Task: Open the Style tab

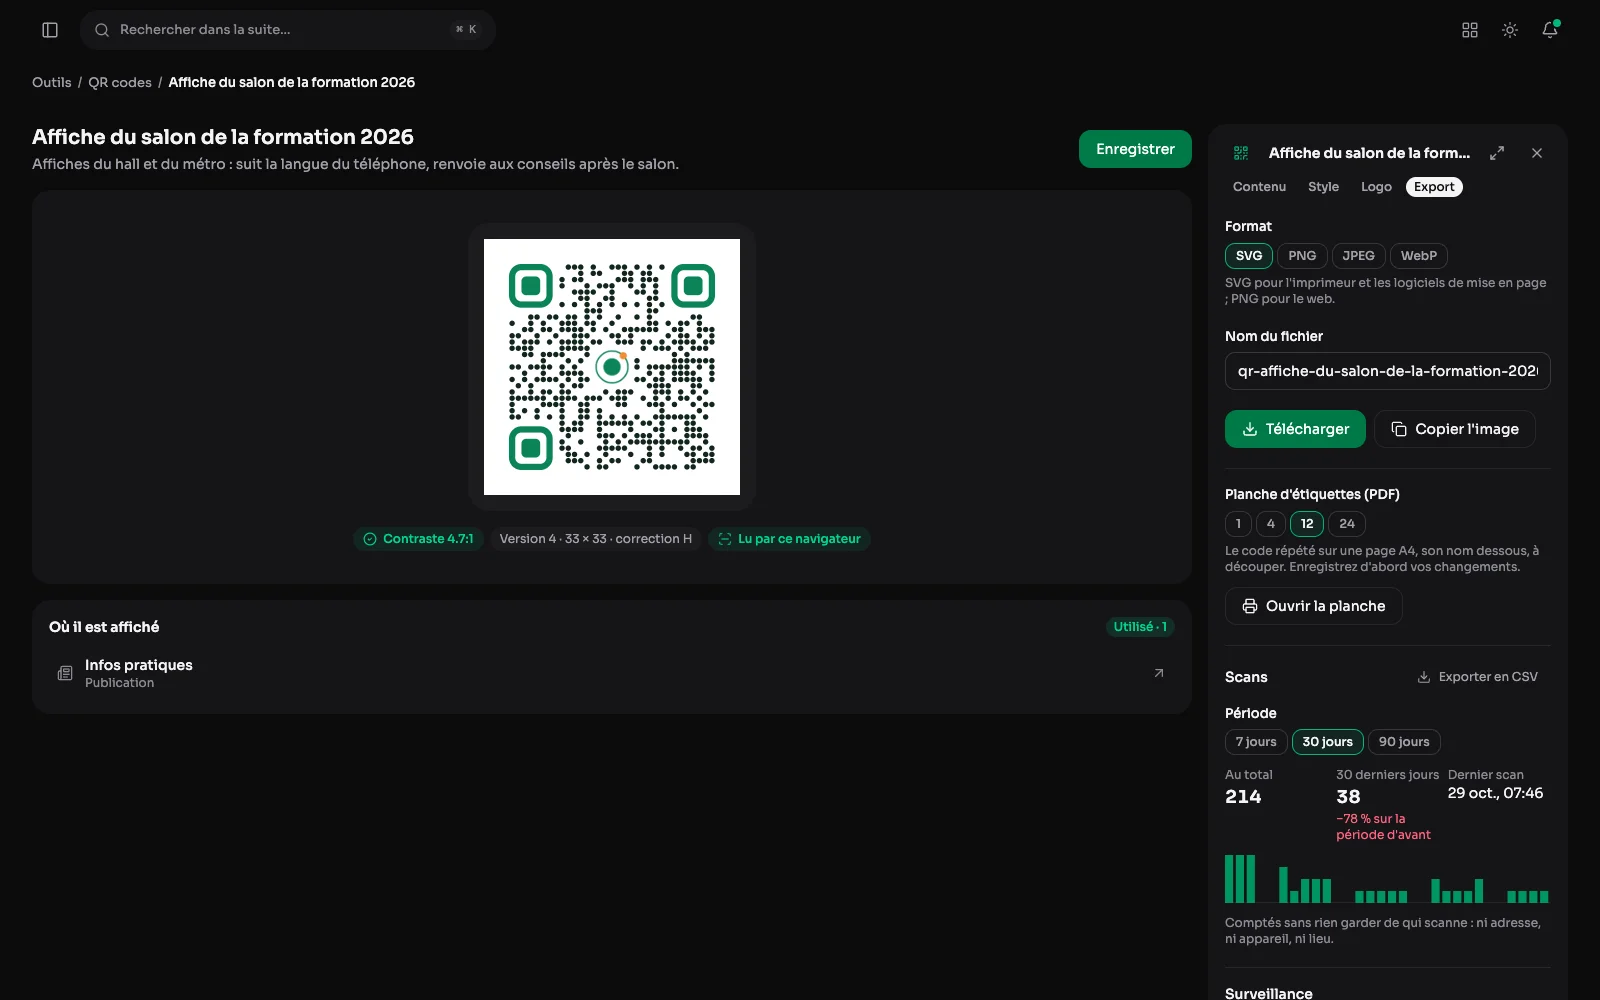Action: 1323,187
